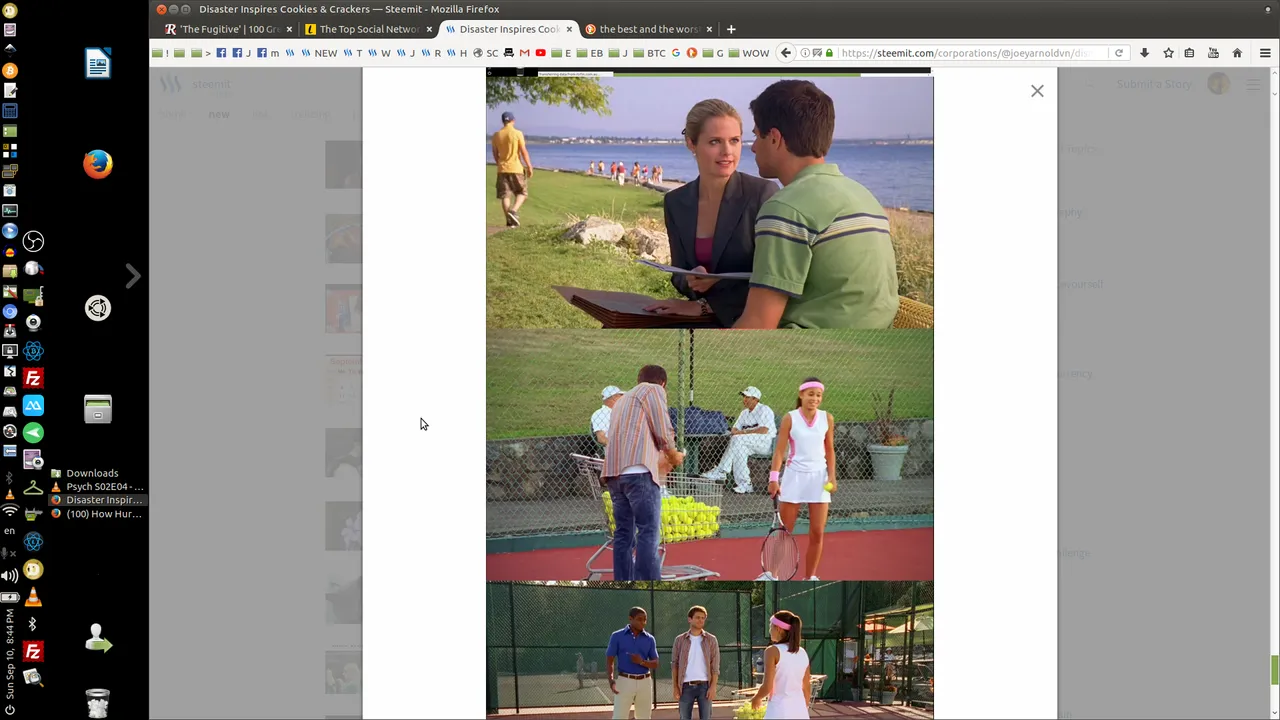This screenshot has width=1280, height=720.
Task: Open the system monitor launcher icon
Action: (x=10, y=210)
